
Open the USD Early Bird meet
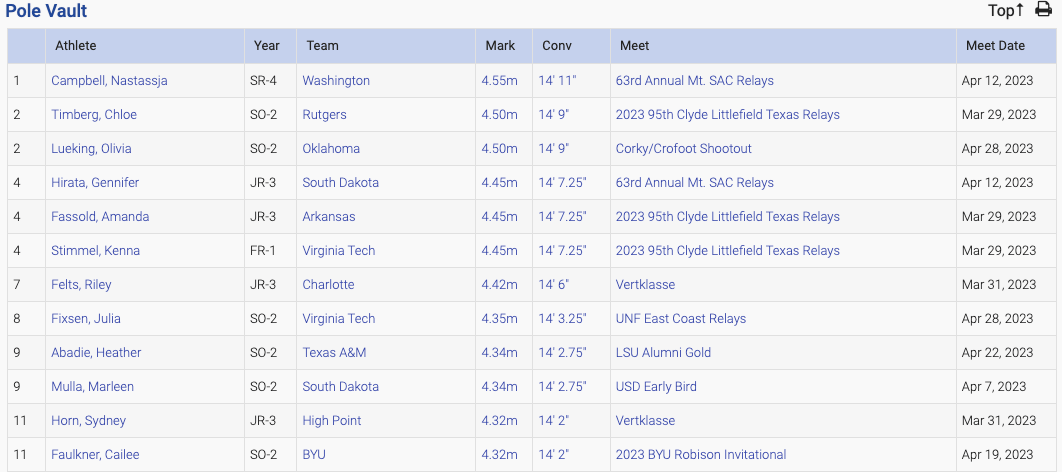point(656,386)
